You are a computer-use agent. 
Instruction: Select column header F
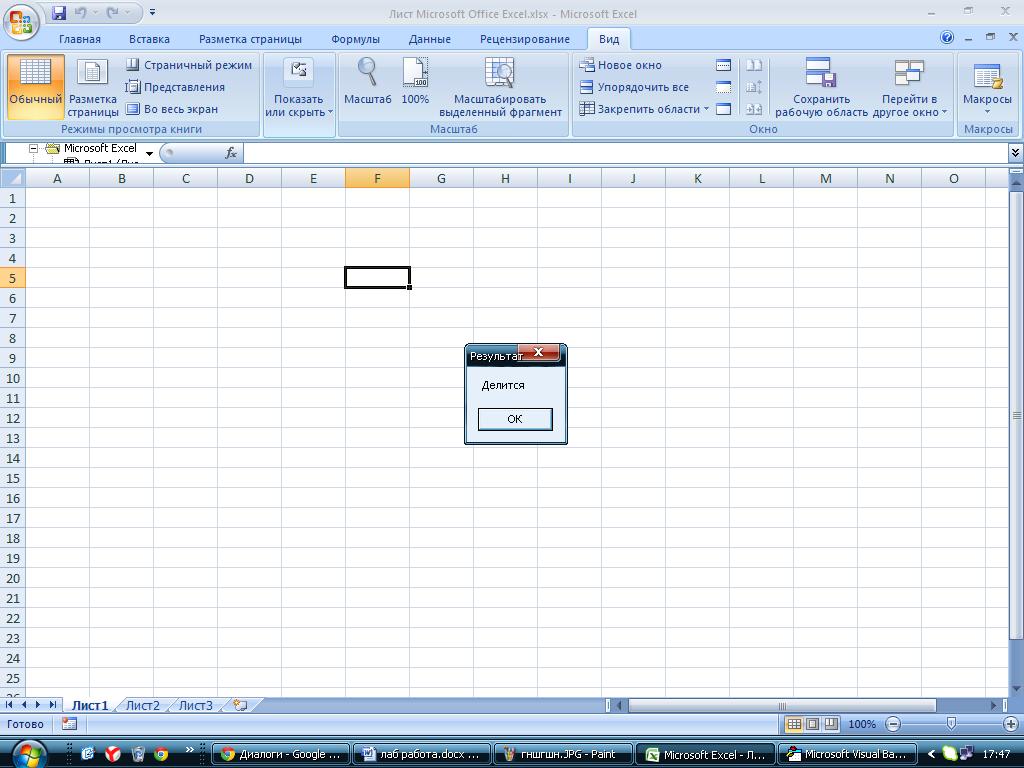(377, 178)
